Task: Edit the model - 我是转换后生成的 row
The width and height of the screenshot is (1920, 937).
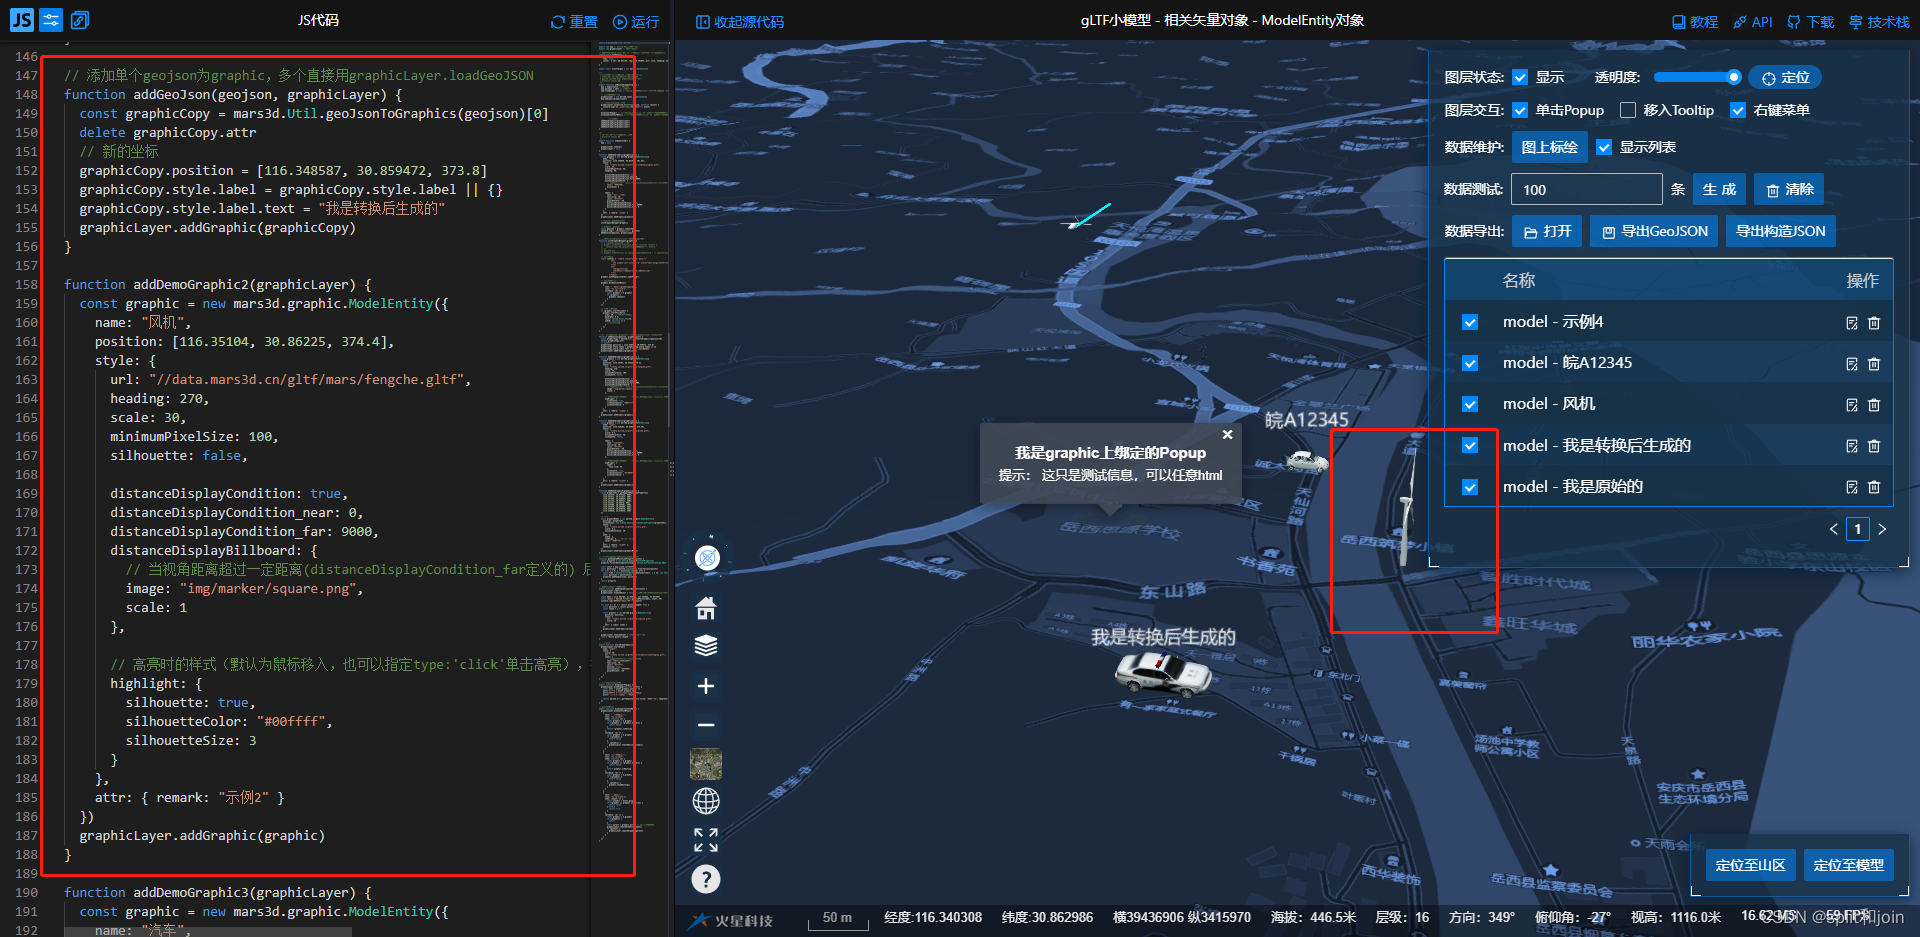Action: point(1852,446)
